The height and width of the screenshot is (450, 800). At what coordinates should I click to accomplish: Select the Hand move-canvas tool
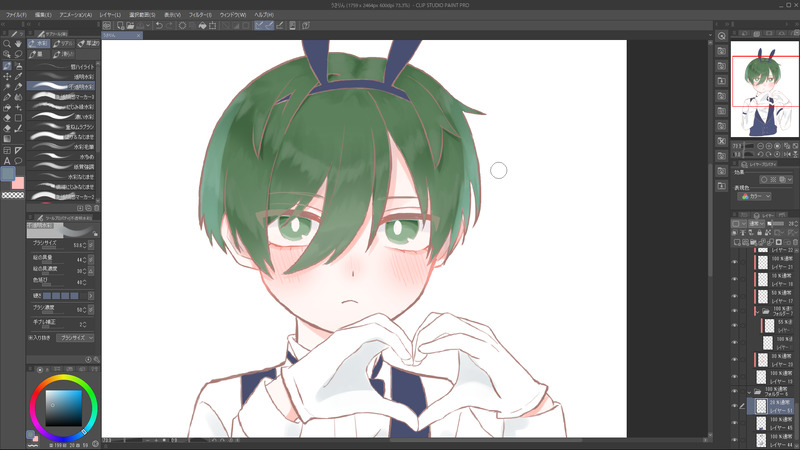(x=18, y=44)
